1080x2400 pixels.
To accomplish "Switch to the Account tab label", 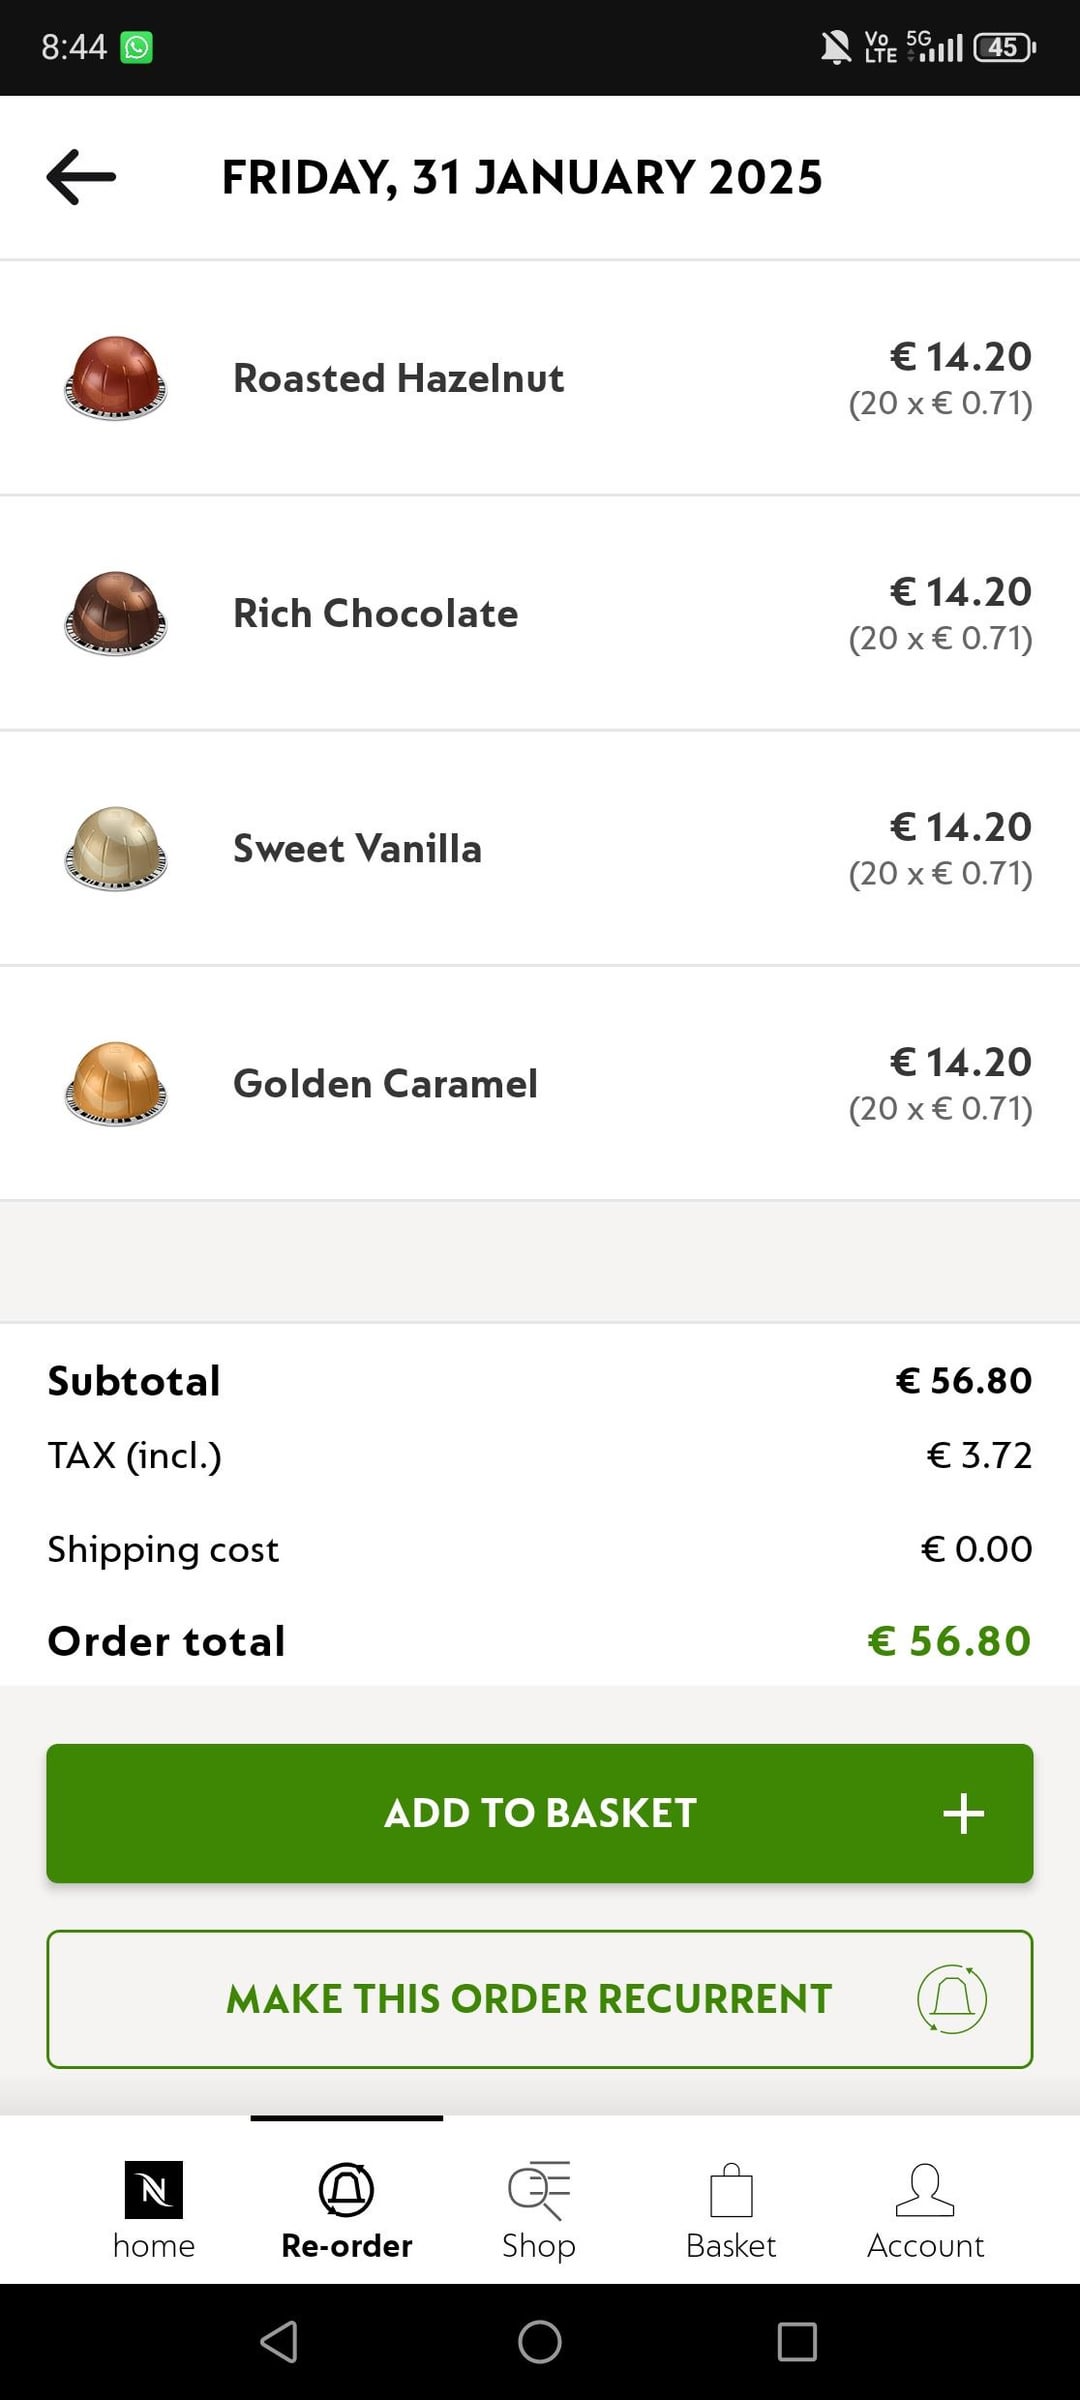I will tap(925, 2246).
